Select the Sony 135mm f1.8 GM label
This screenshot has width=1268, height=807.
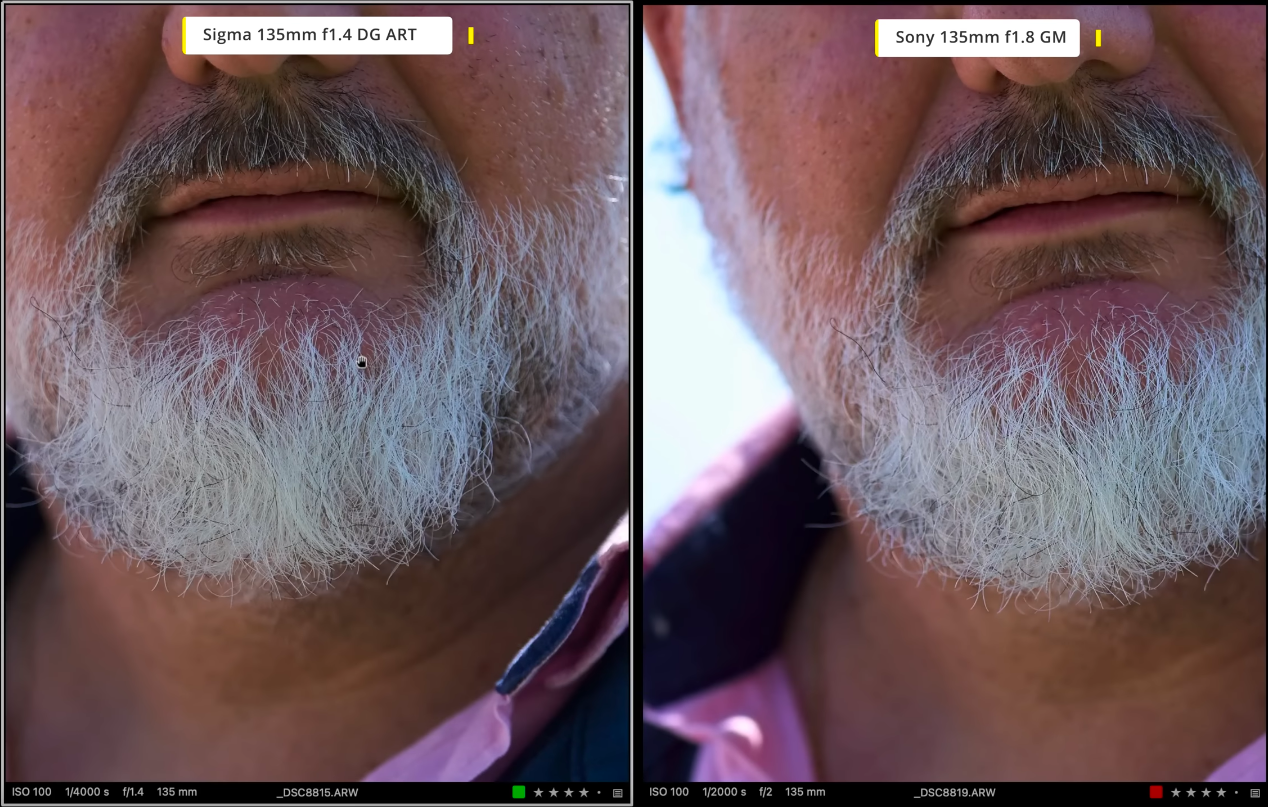(978, 38)
